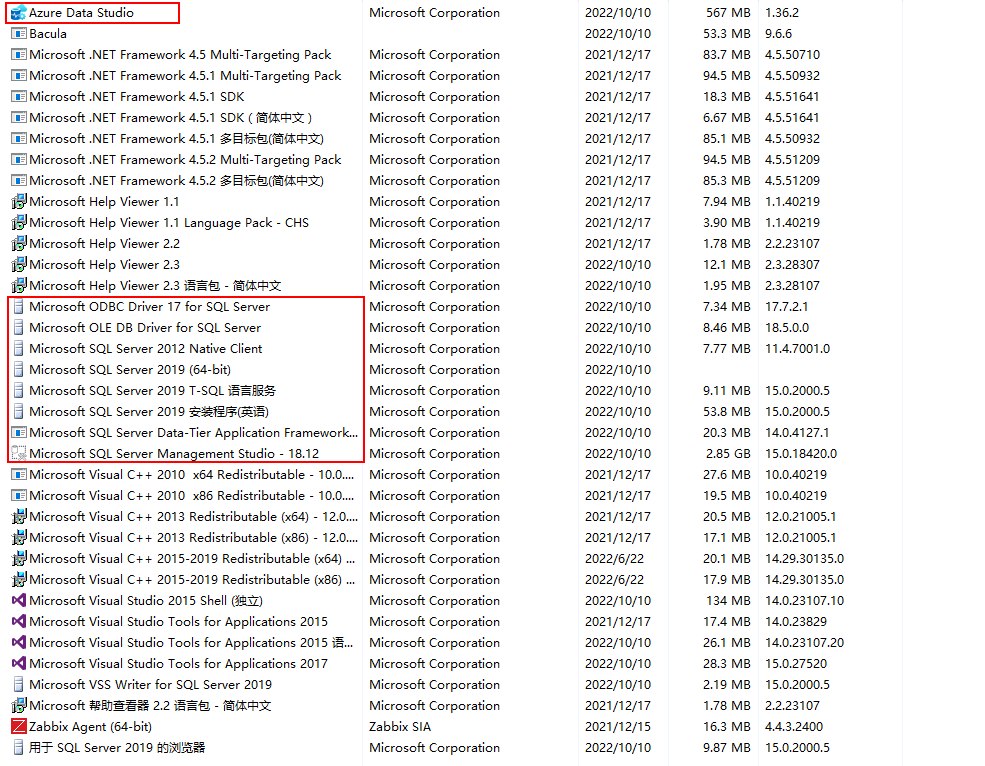Click the icon for Microsoft Help Viewer 1.1

(x=19, y=202)
